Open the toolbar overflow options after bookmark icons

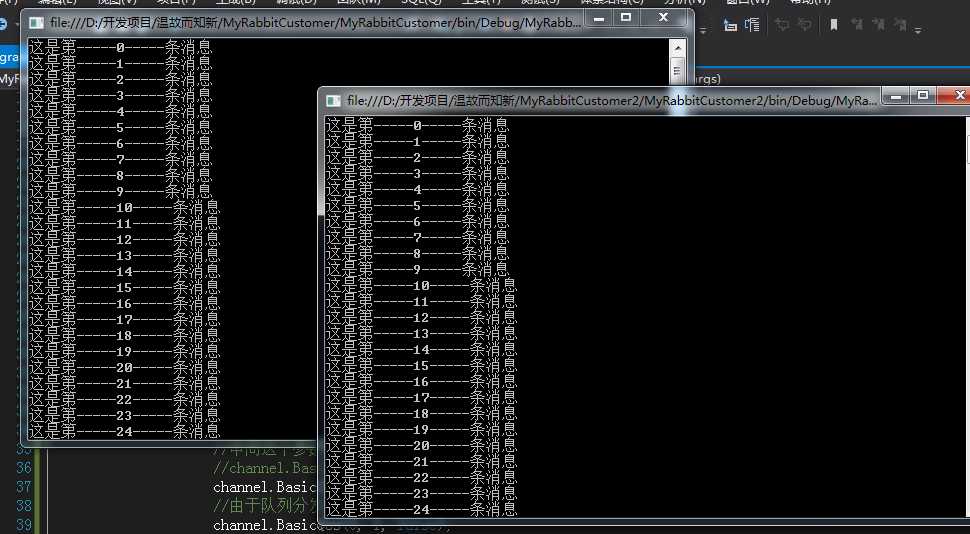point(918,30)
